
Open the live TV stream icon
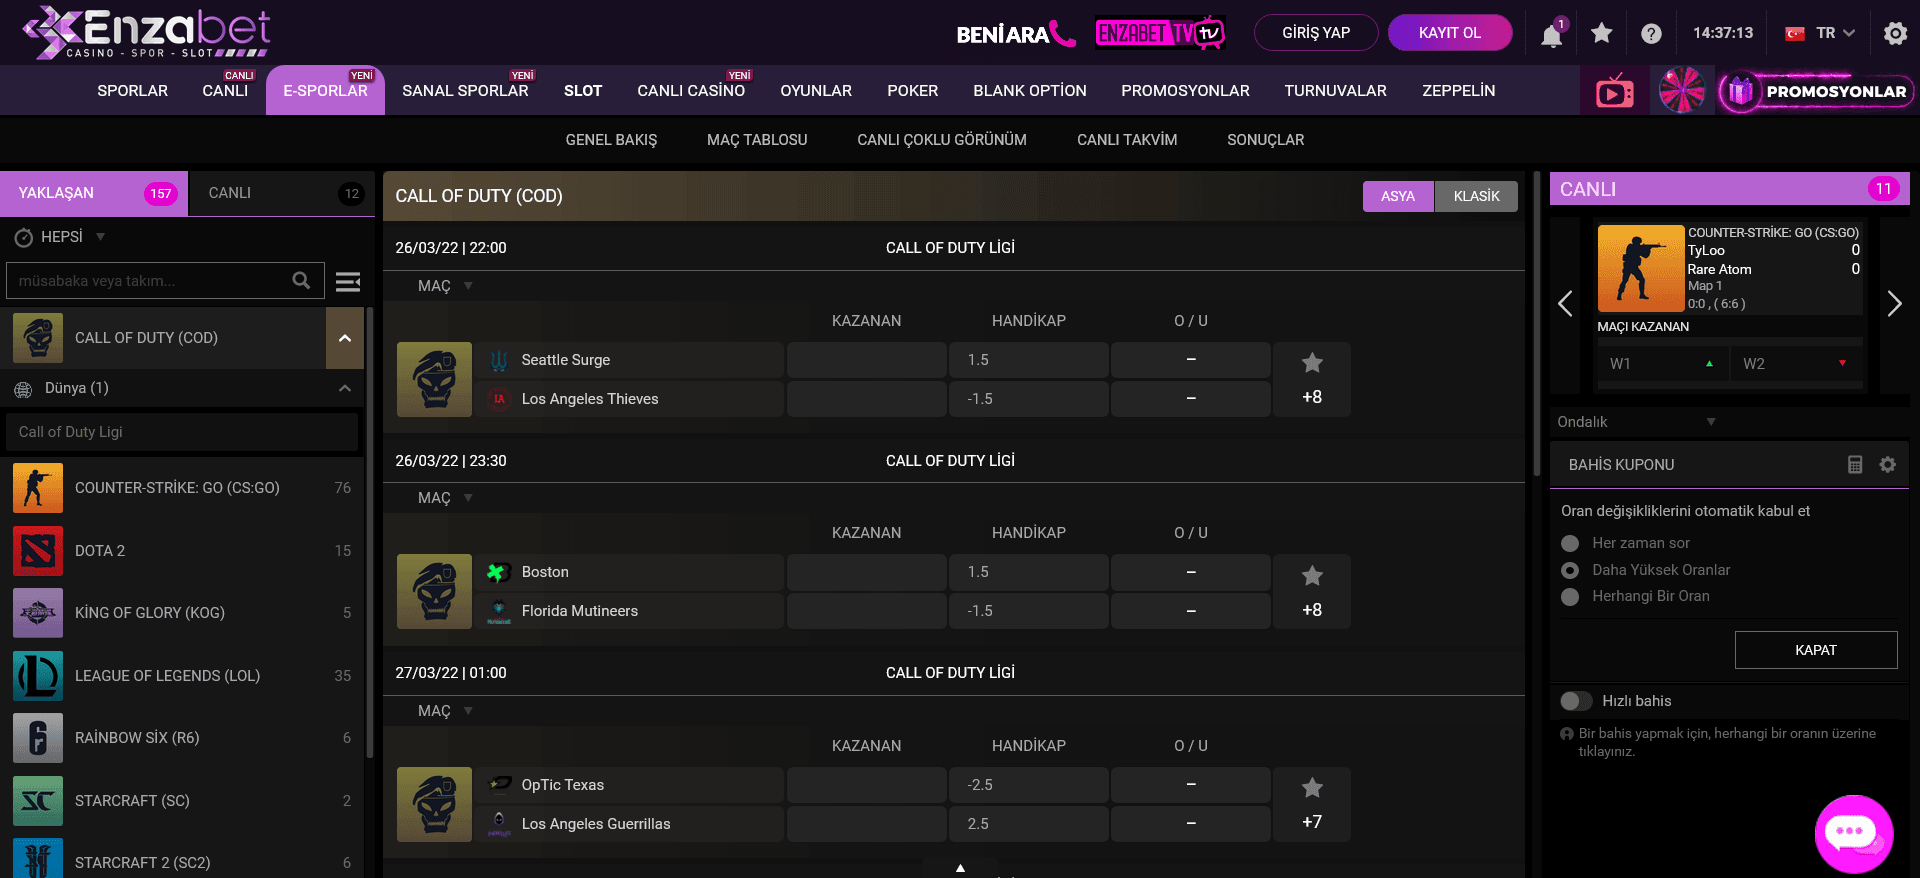(x=1614, y=91)
